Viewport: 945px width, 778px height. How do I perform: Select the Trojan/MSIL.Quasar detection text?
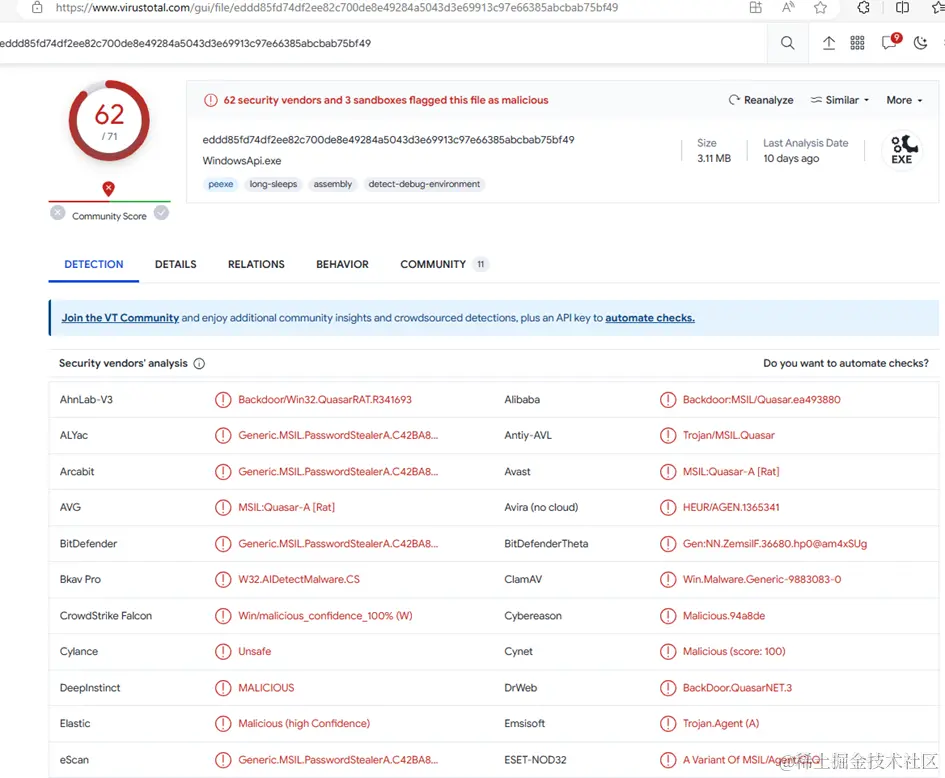click(x=729, y=435)
